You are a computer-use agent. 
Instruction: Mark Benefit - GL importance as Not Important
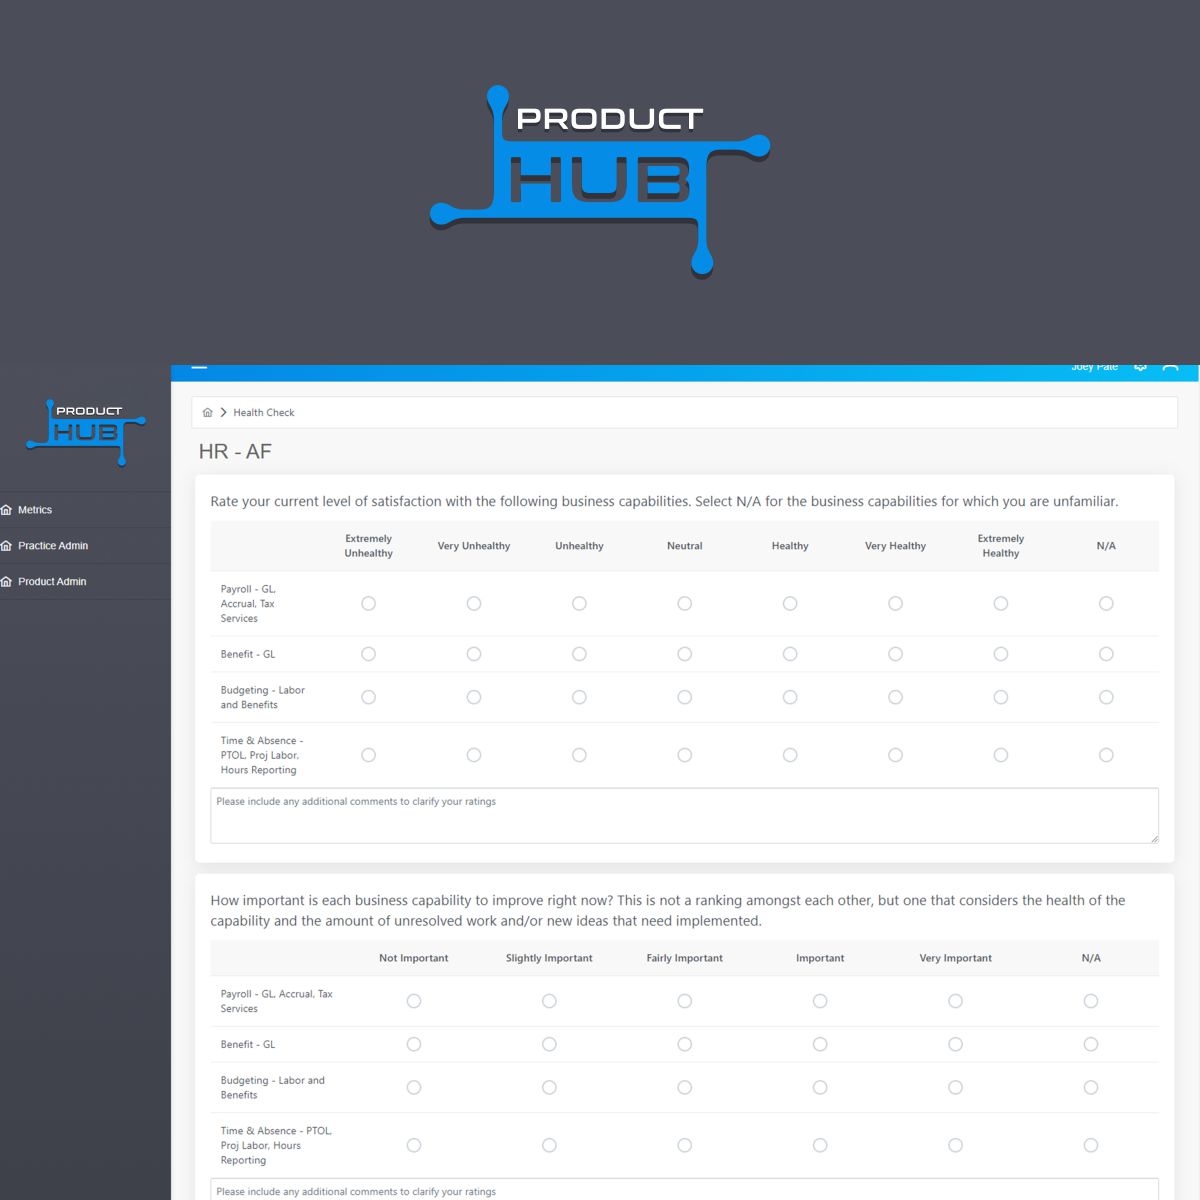coord(414,1044)
